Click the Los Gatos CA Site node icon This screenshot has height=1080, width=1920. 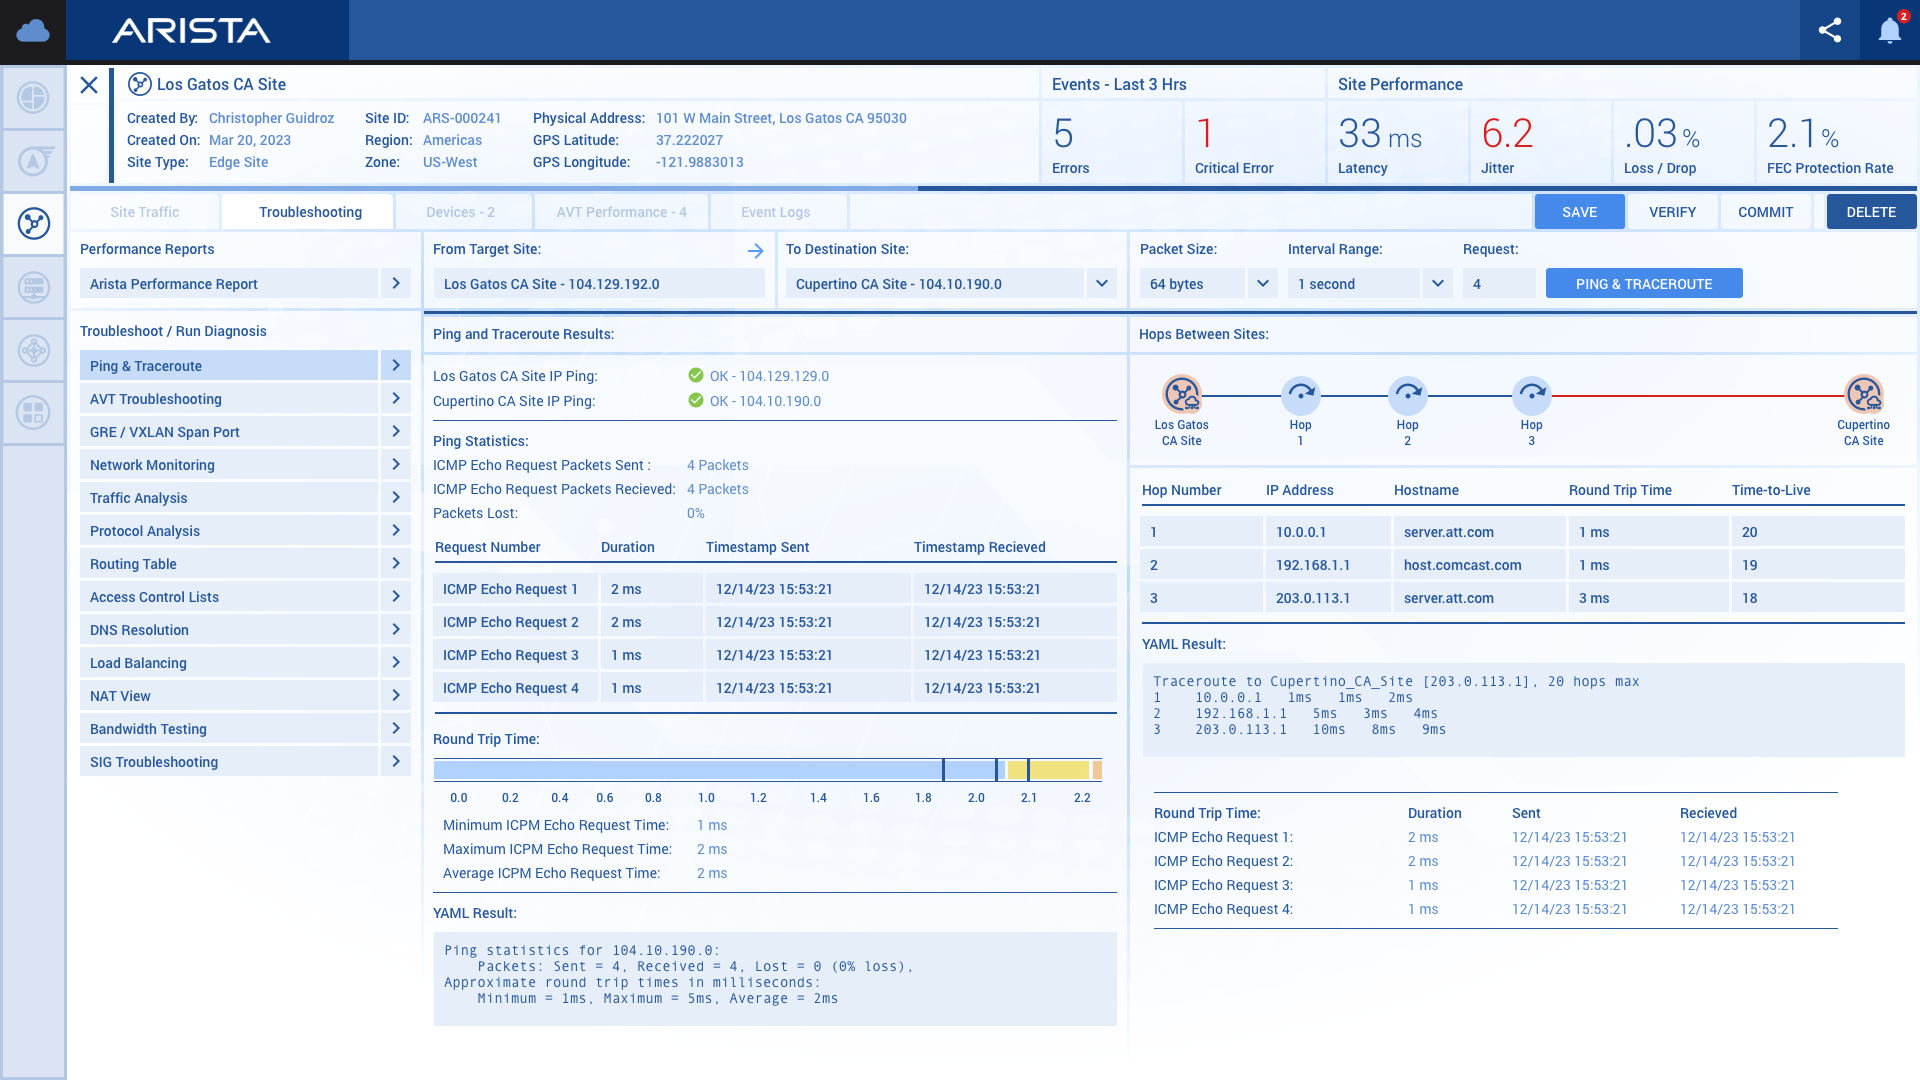[1181, 395]
